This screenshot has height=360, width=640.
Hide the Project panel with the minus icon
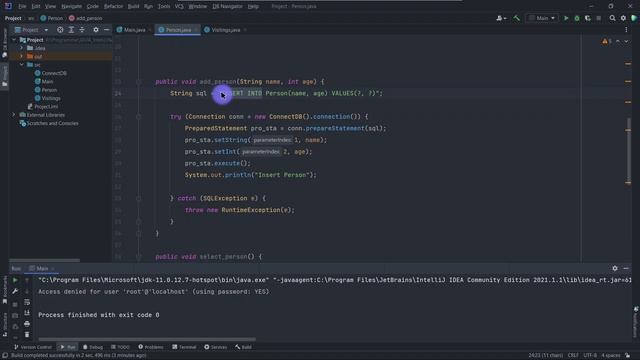tap(107, 30)
